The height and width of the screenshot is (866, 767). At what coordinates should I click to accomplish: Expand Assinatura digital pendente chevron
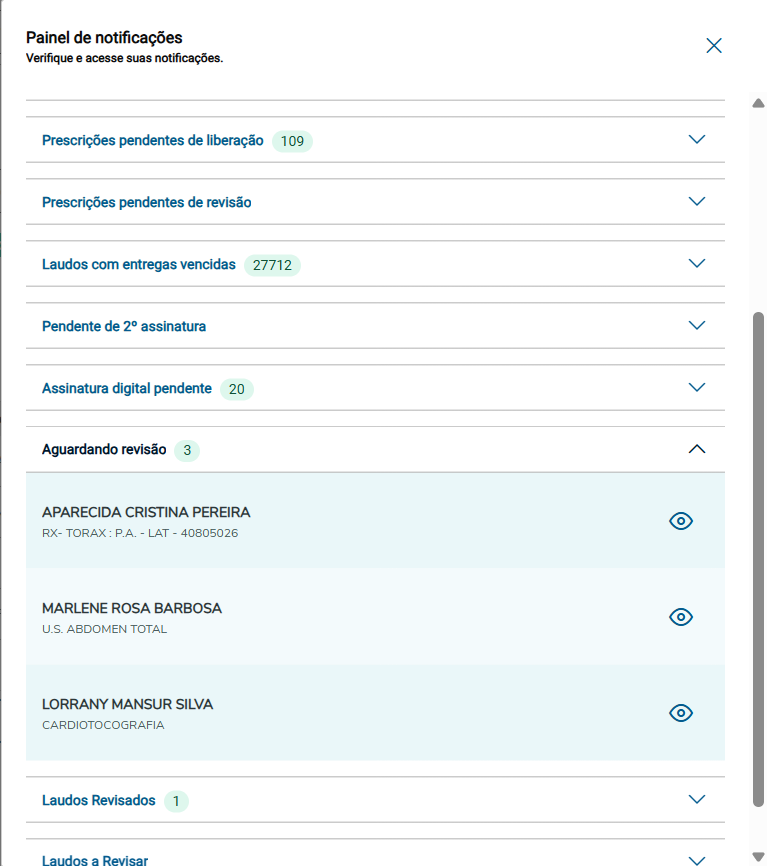[698, 388]
